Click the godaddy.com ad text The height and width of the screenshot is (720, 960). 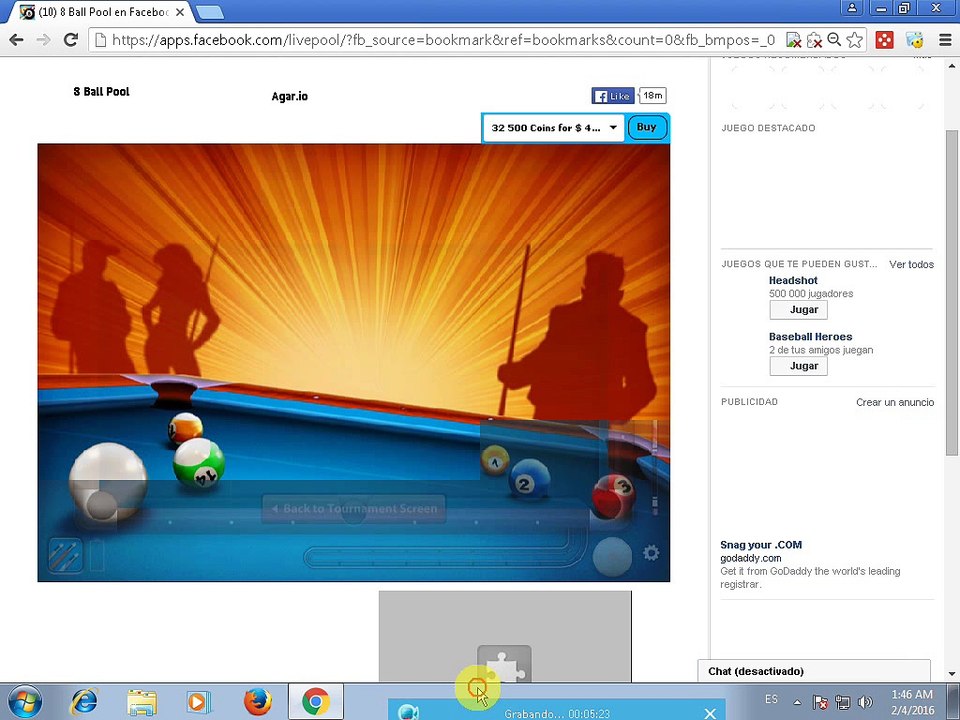coord(751,558)
